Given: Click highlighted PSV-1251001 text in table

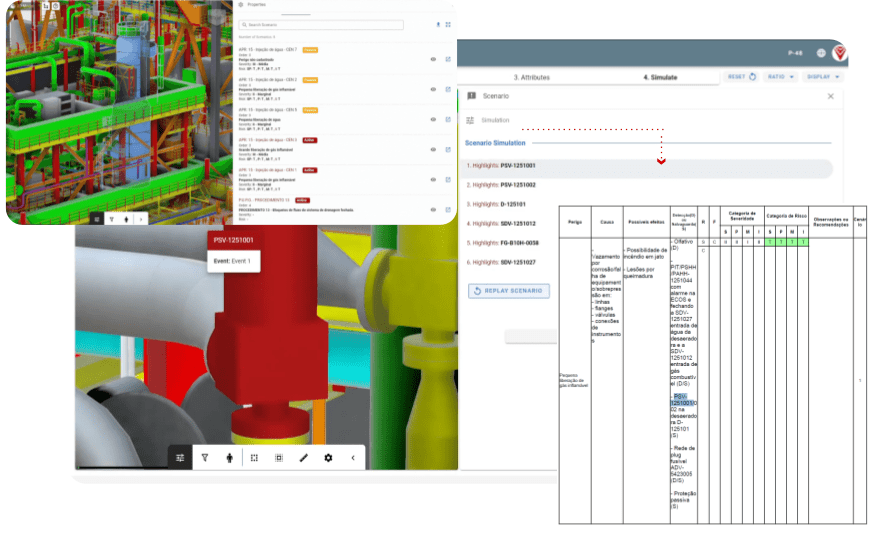Looking at the screenshot, I should pyautogui.click(x=682, y=400).
